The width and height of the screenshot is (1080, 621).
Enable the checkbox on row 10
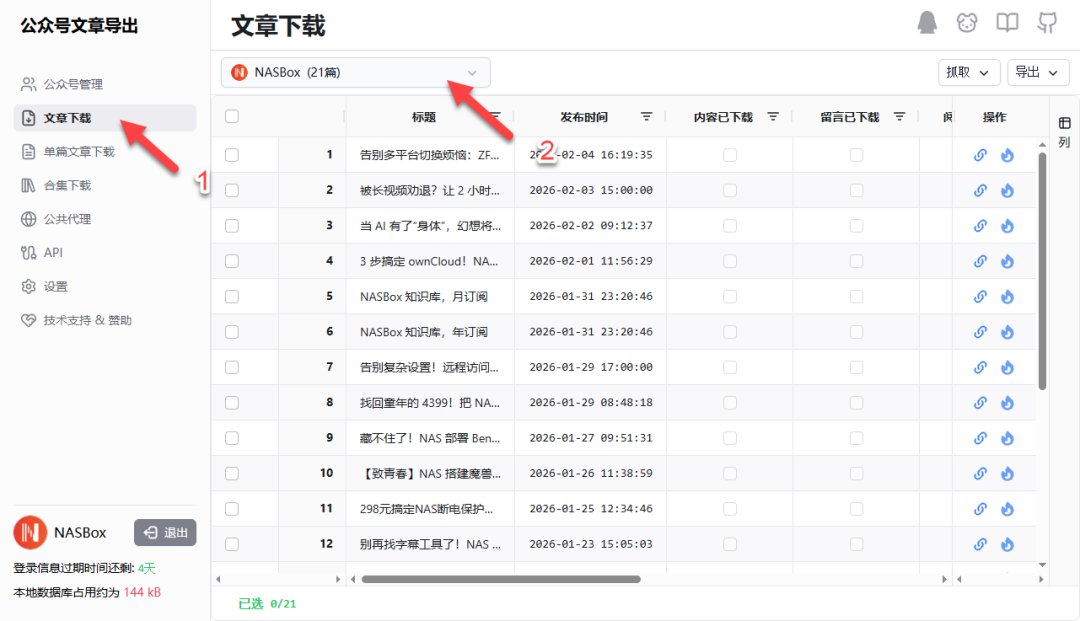tap(232, 472)
